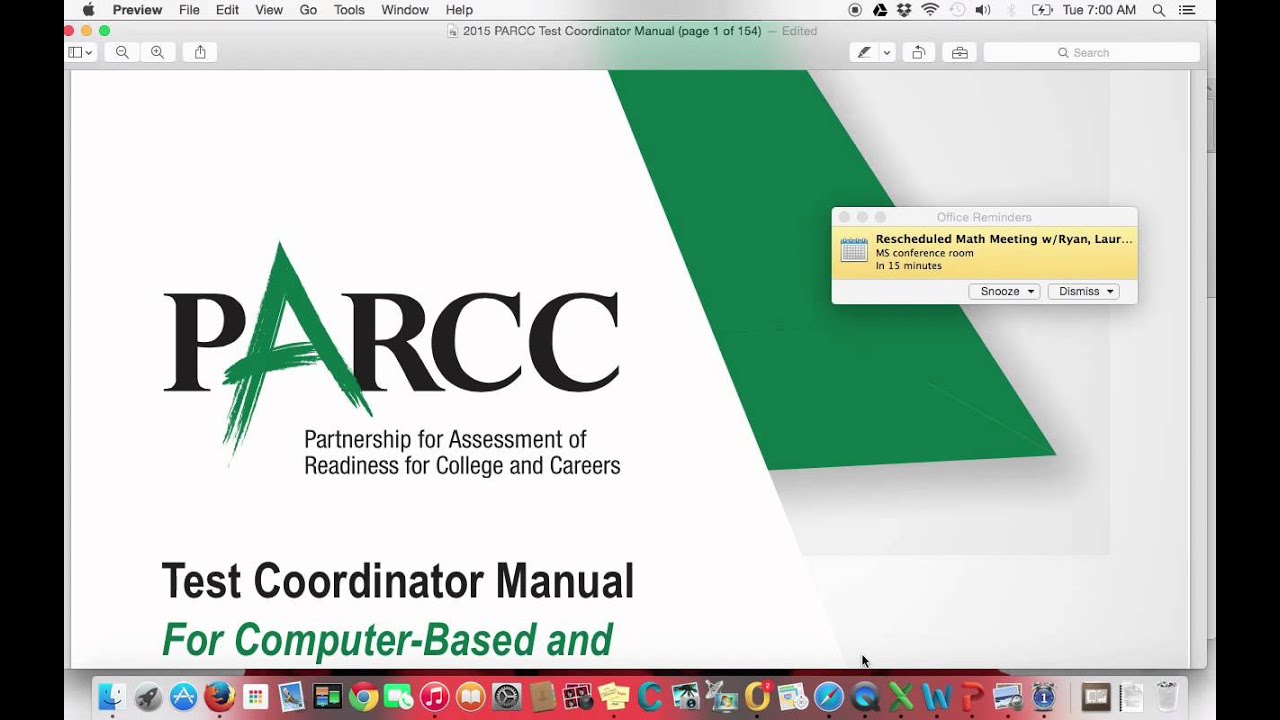Click the document title in title bar

tap(611, 31)
